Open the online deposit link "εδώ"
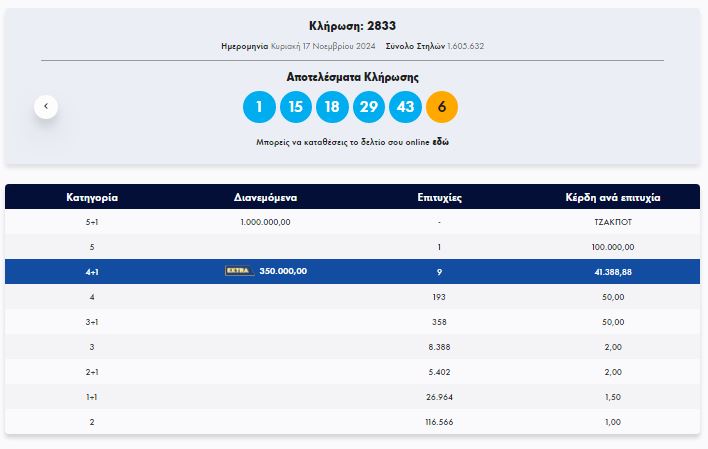This screenshot has height=449, width=708. 441,143
